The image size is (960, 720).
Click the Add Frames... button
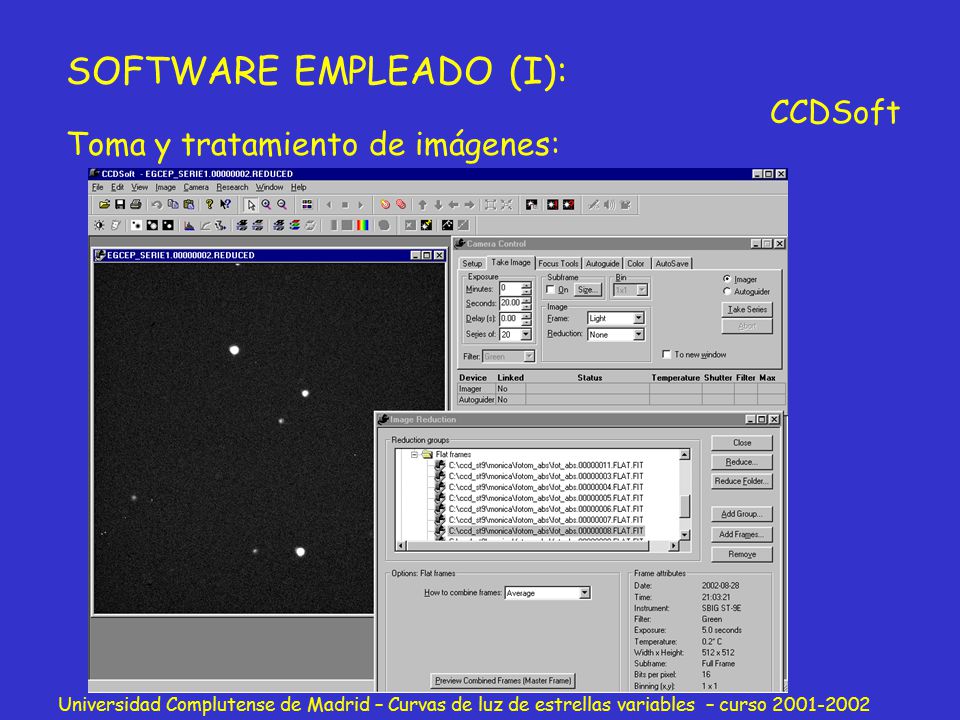click(x=741, y=534)
